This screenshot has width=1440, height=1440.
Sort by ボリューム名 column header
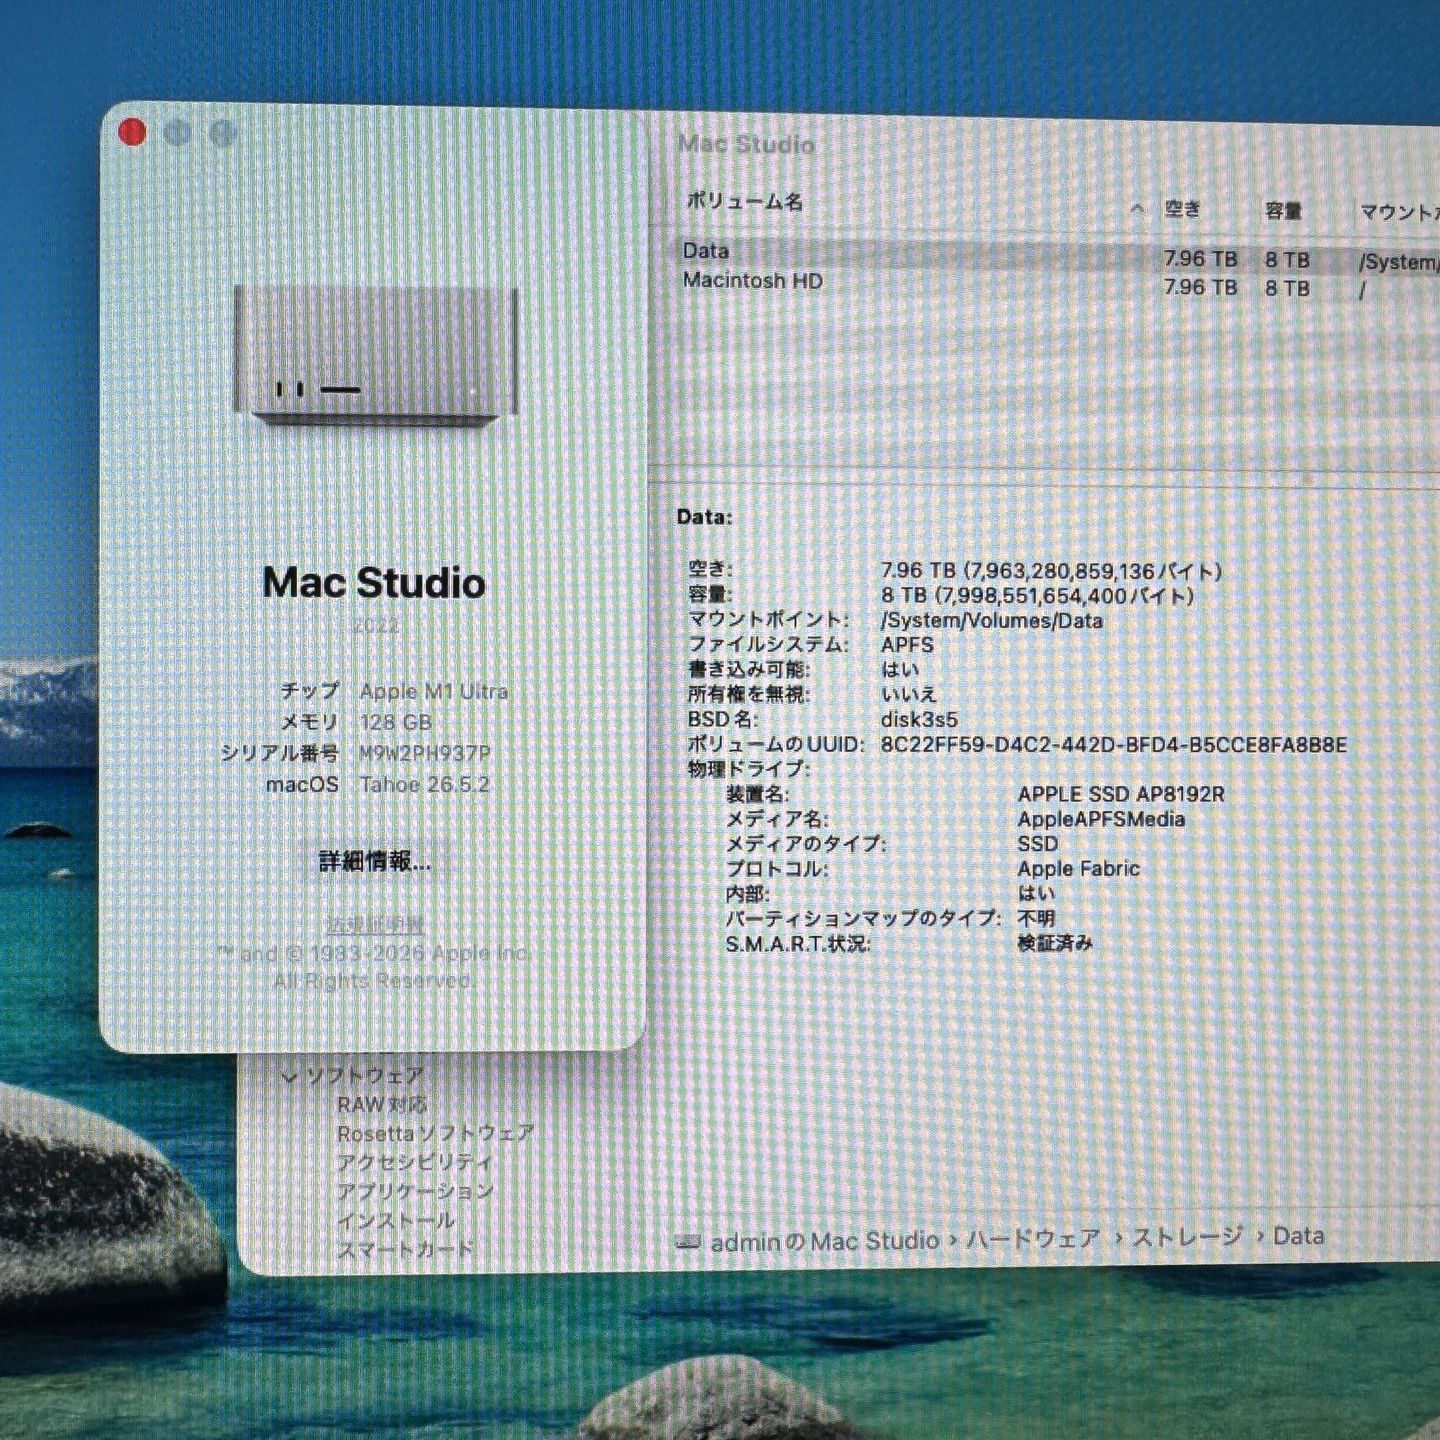744,201
